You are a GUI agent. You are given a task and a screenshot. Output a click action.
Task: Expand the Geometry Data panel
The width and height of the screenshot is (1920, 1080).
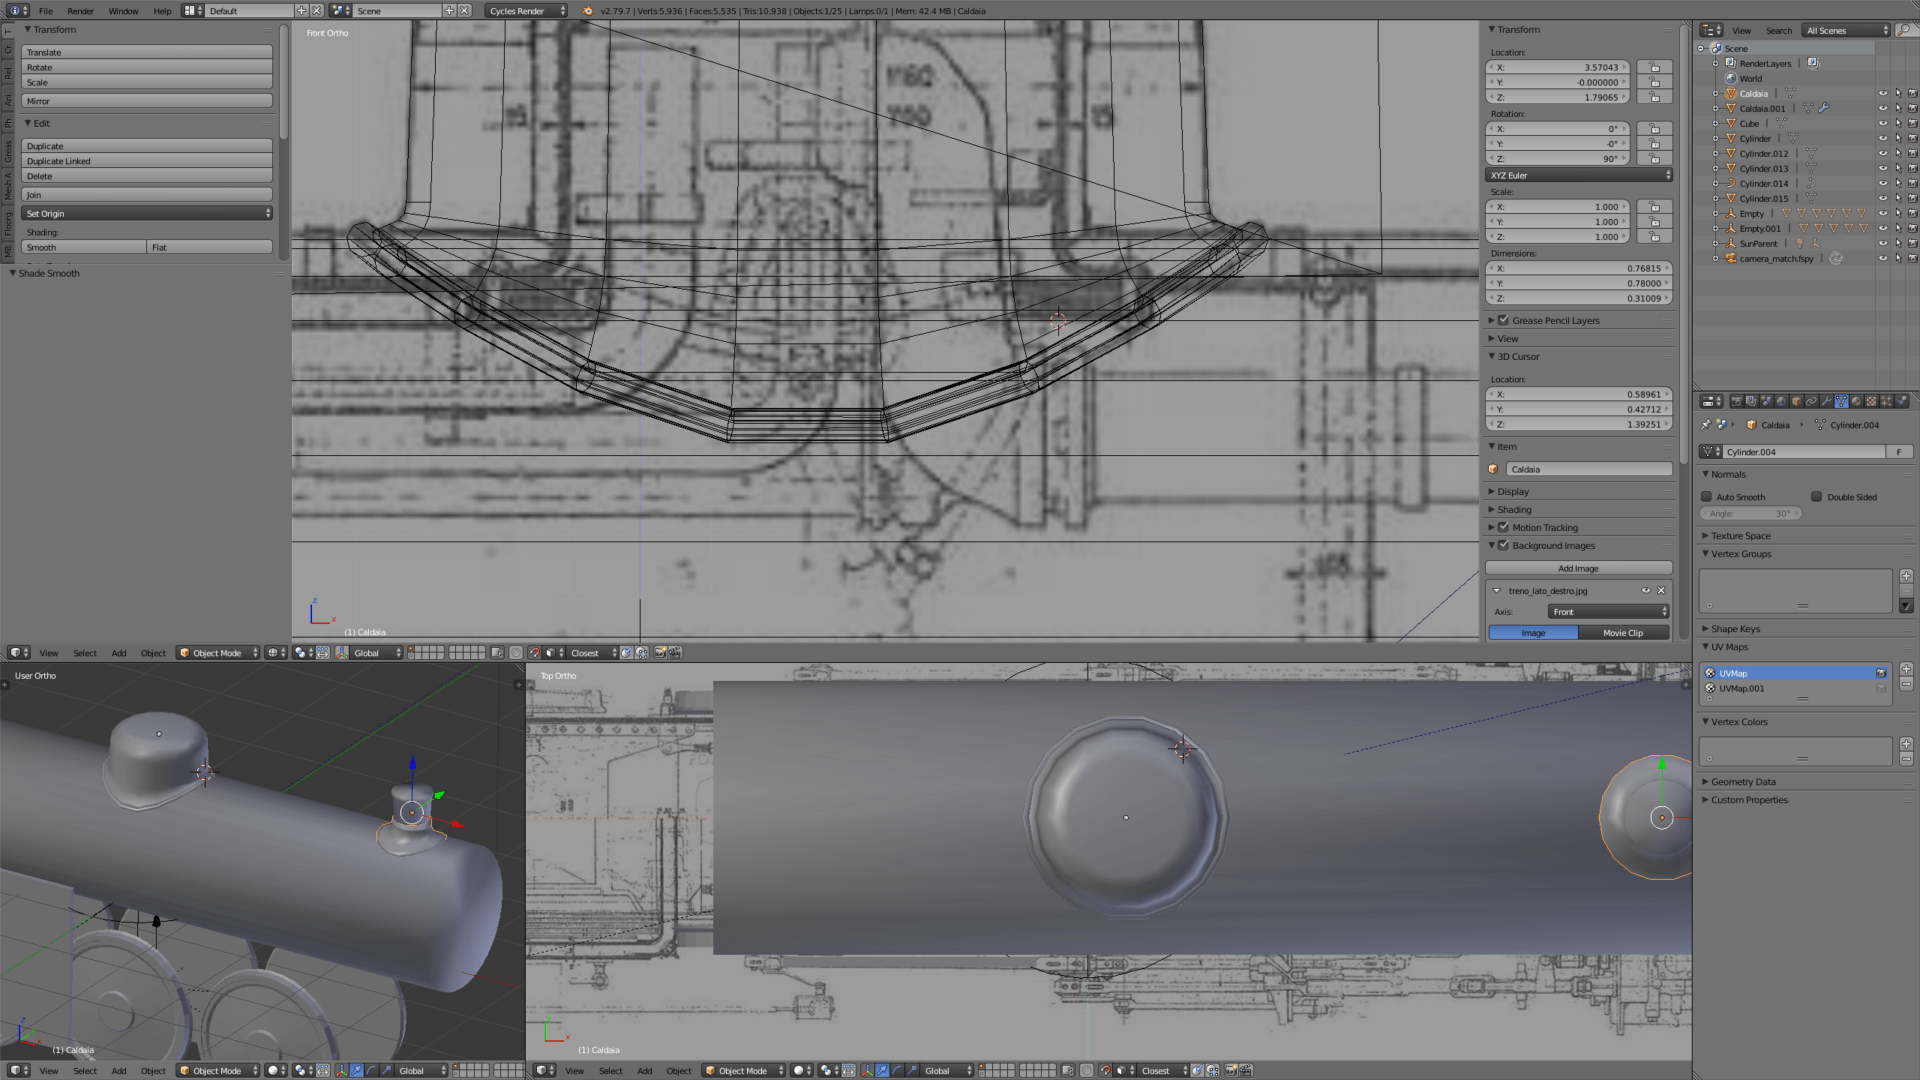pyautogui.click(x=1743, y=782)
